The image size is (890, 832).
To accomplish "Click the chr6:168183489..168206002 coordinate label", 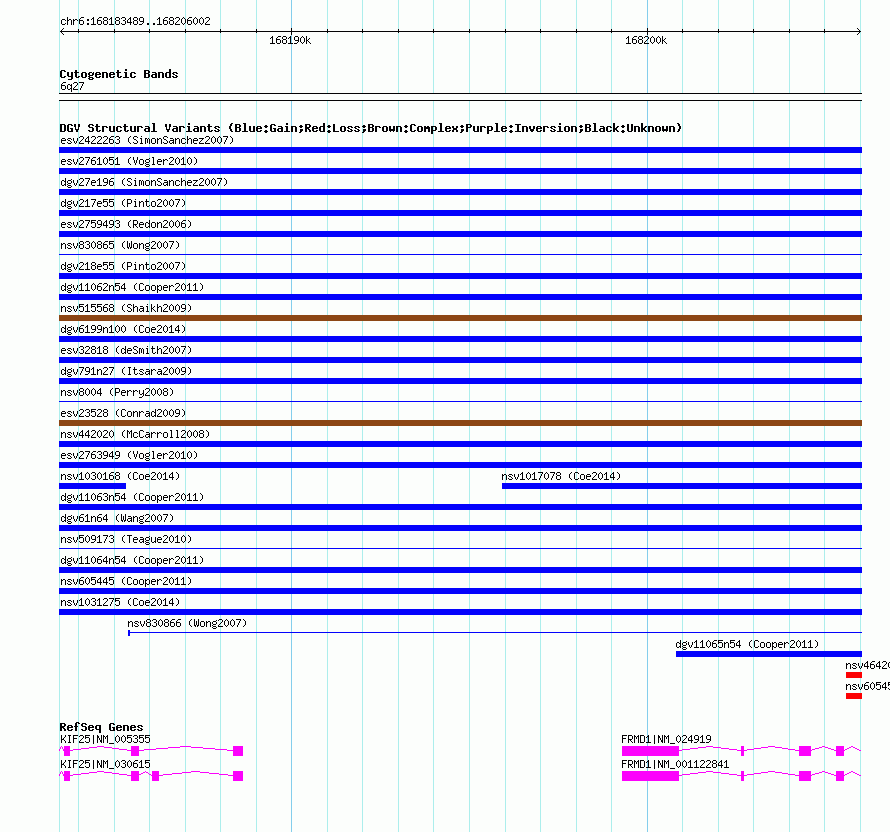I will [x=135, y=21].
